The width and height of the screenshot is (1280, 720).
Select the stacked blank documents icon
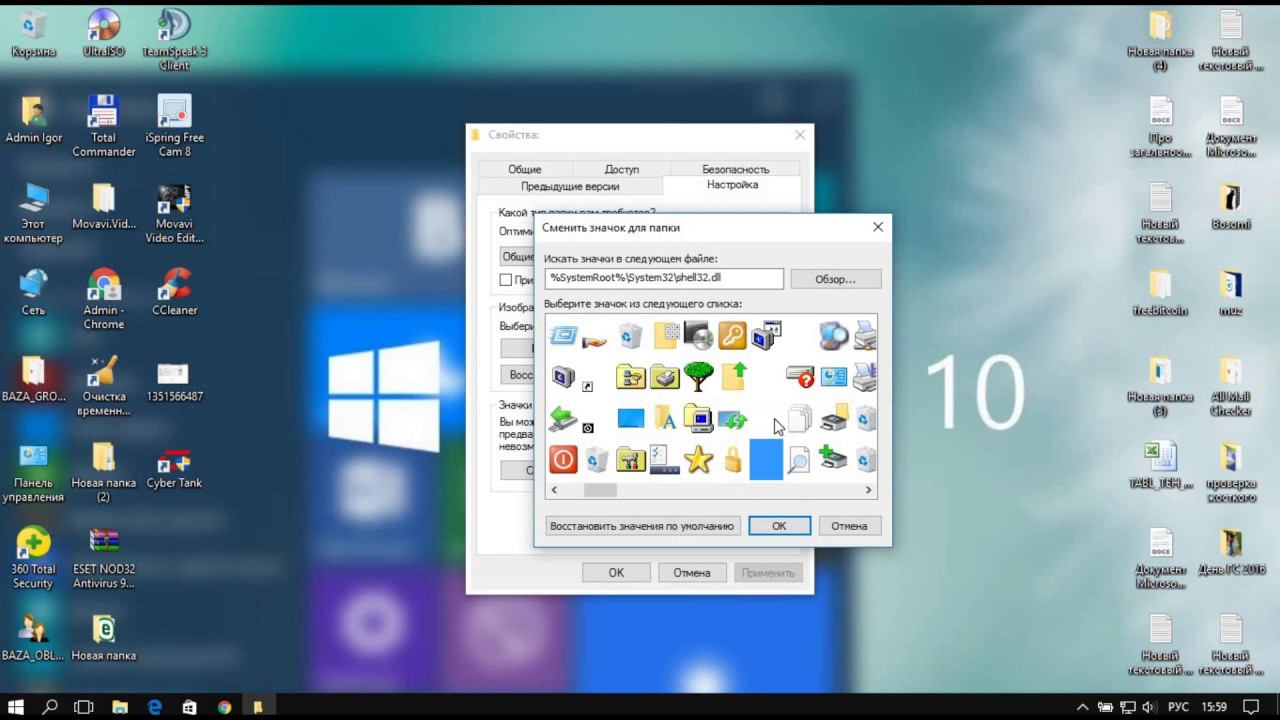[x=798, y=418]
